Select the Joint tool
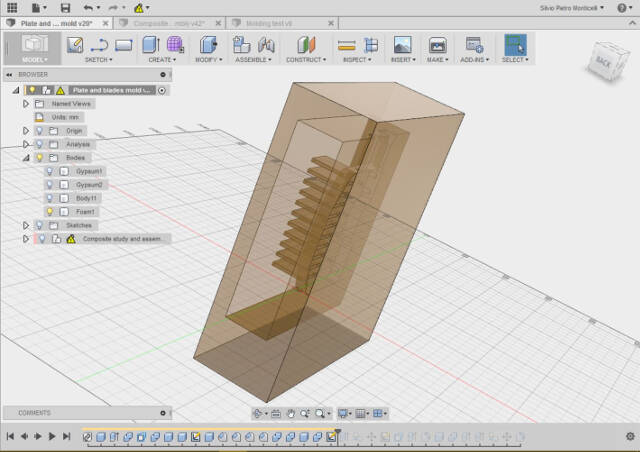The image size is (640, 452). [x=266, y=45]
